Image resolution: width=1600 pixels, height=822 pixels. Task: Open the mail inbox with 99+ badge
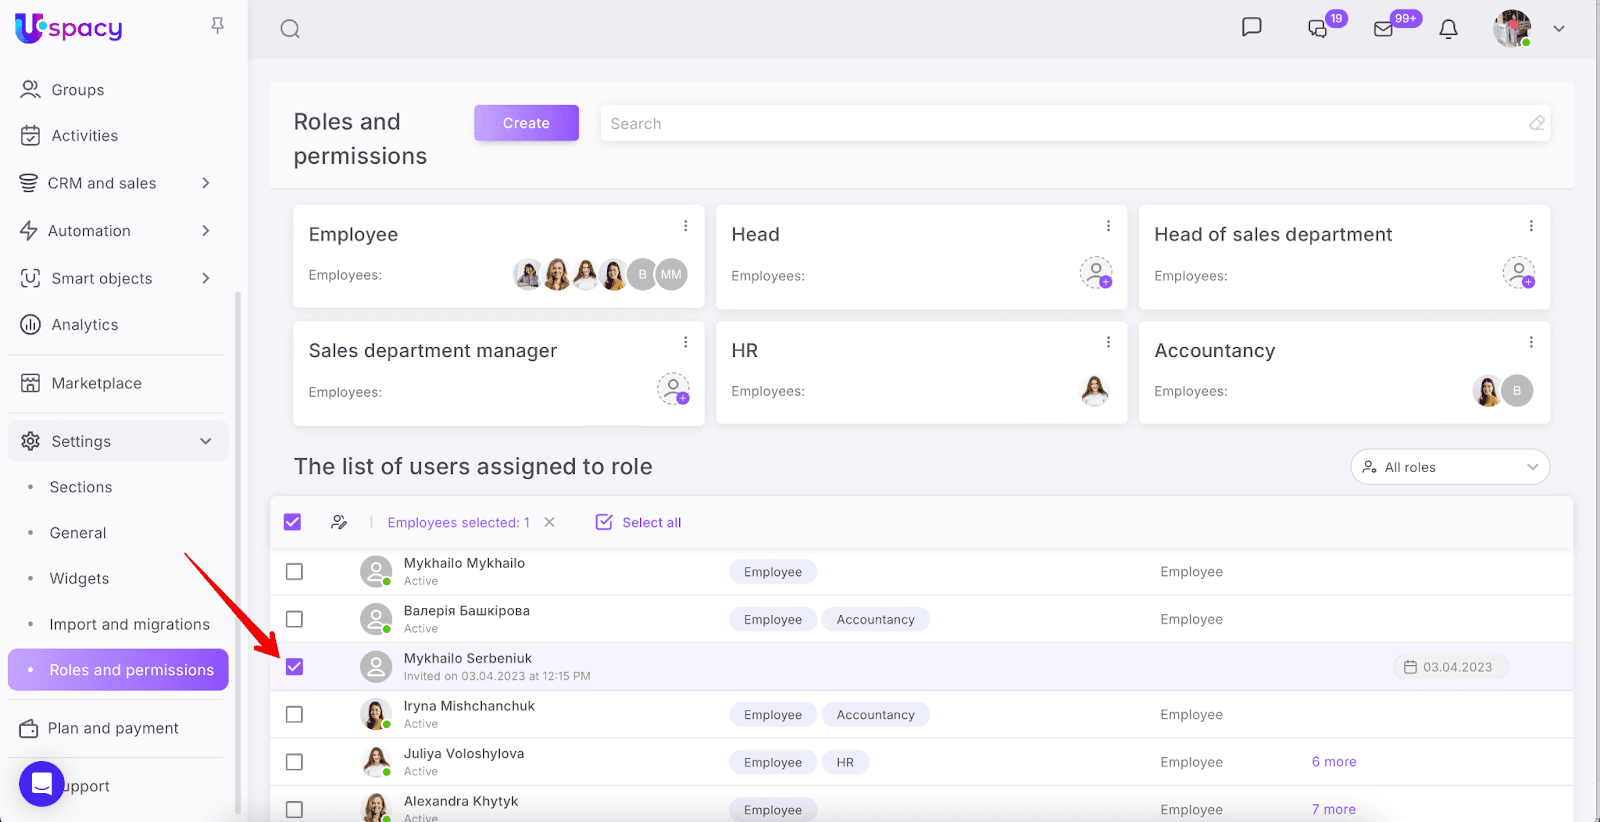pyautogui.click(x=1384, y=29)
